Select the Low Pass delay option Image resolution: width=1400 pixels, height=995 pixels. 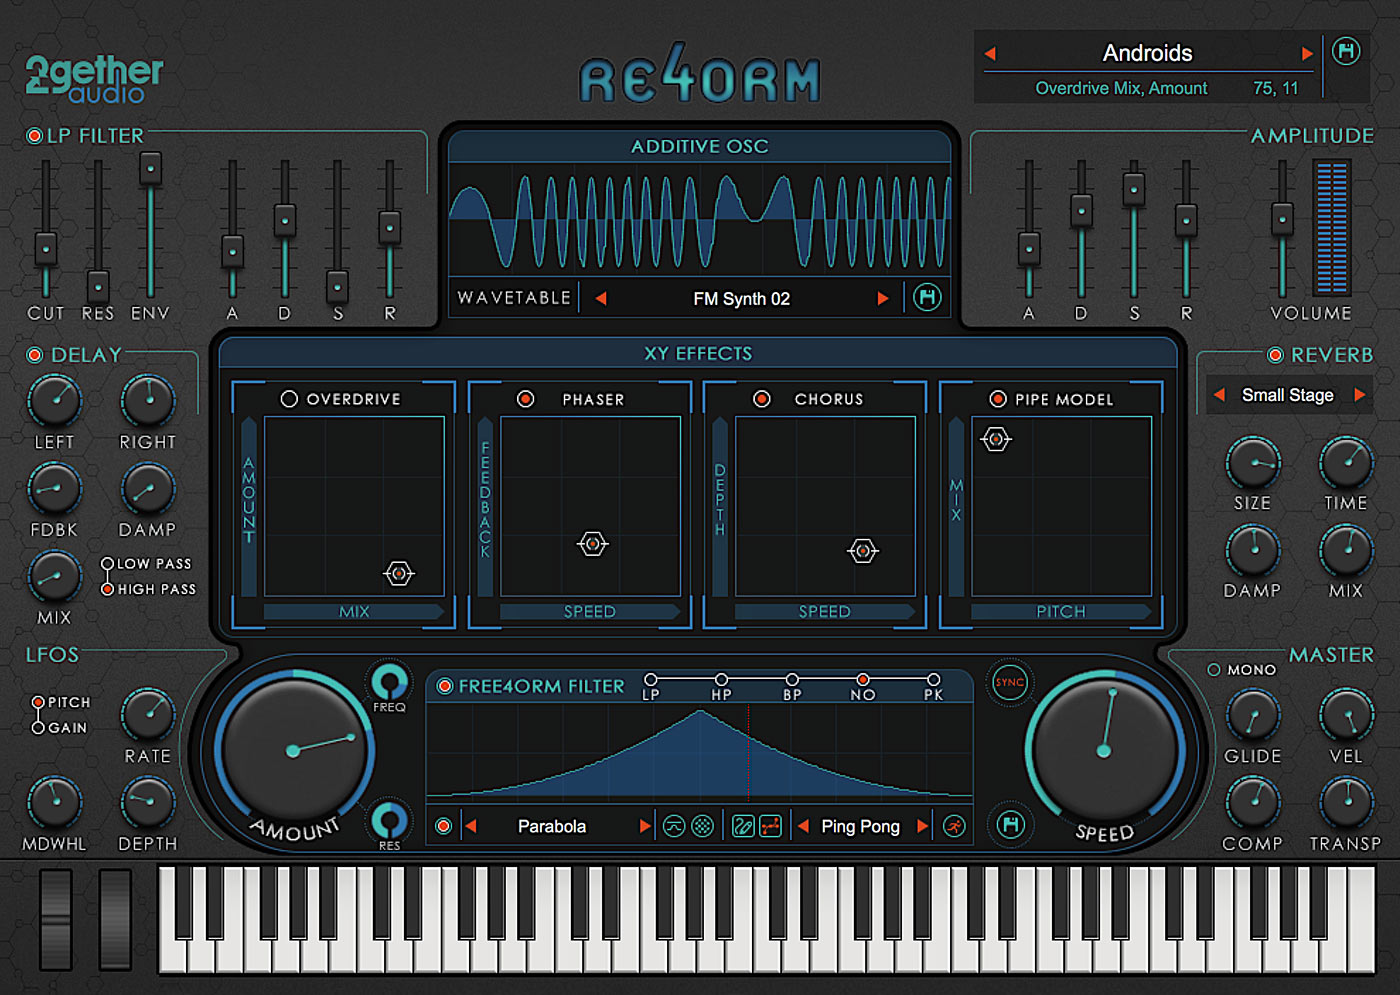tap(107, 564)
